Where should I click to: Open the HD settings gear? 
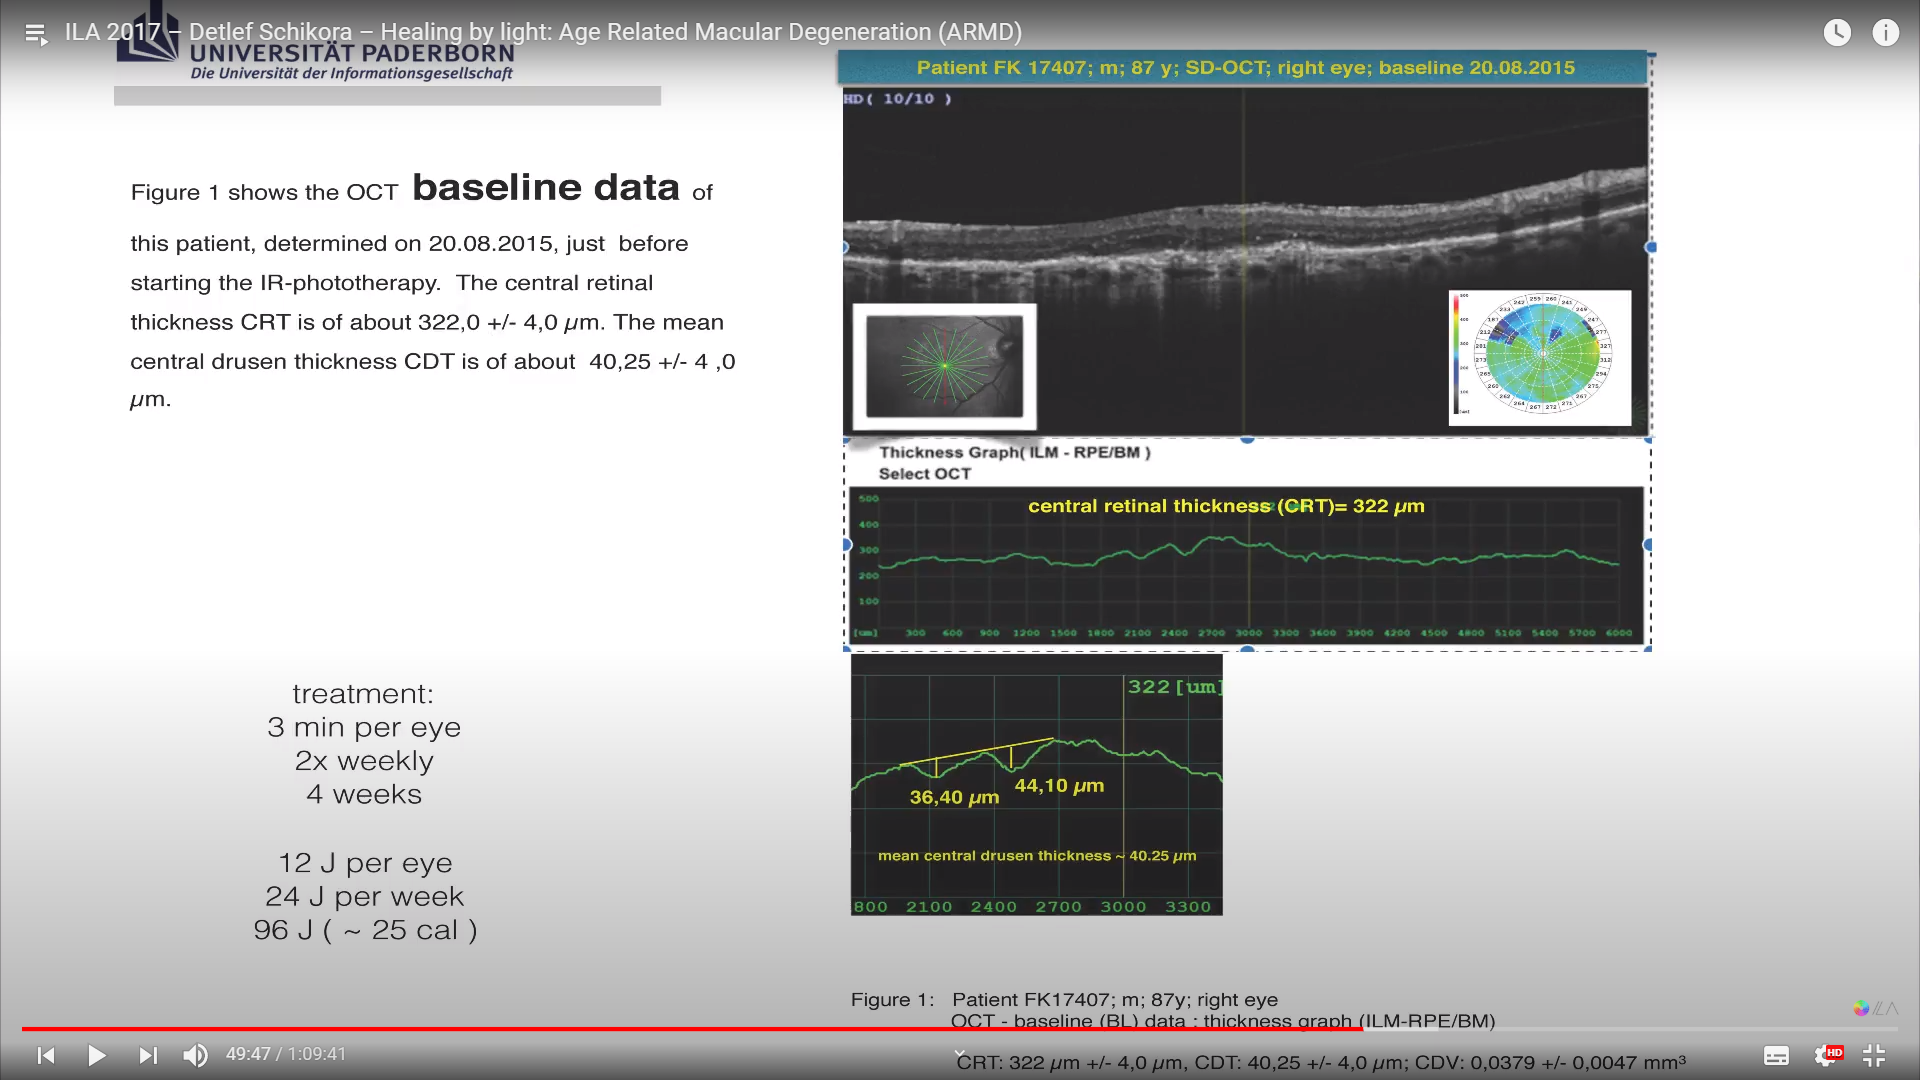(1827, 1055)
